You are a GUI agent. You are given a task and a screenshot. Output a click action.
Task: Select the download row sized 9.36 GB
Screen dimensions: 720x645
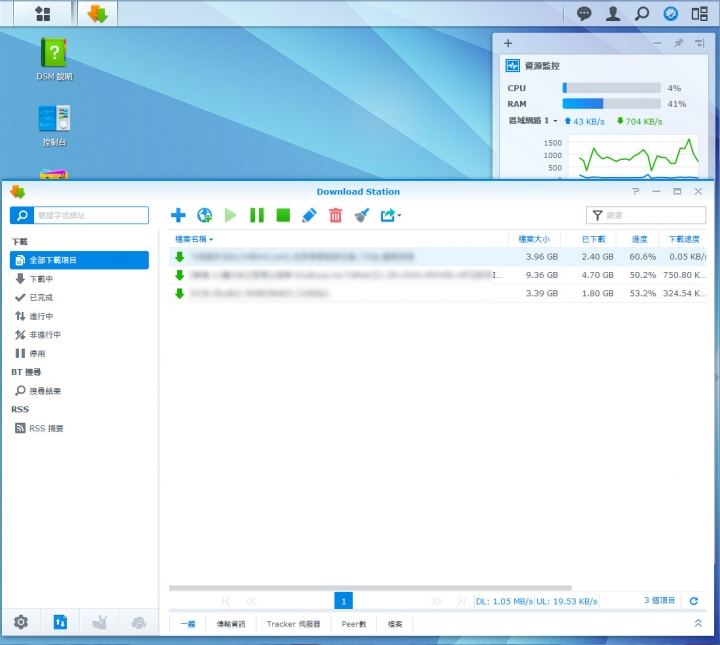[x=438, y=275]
